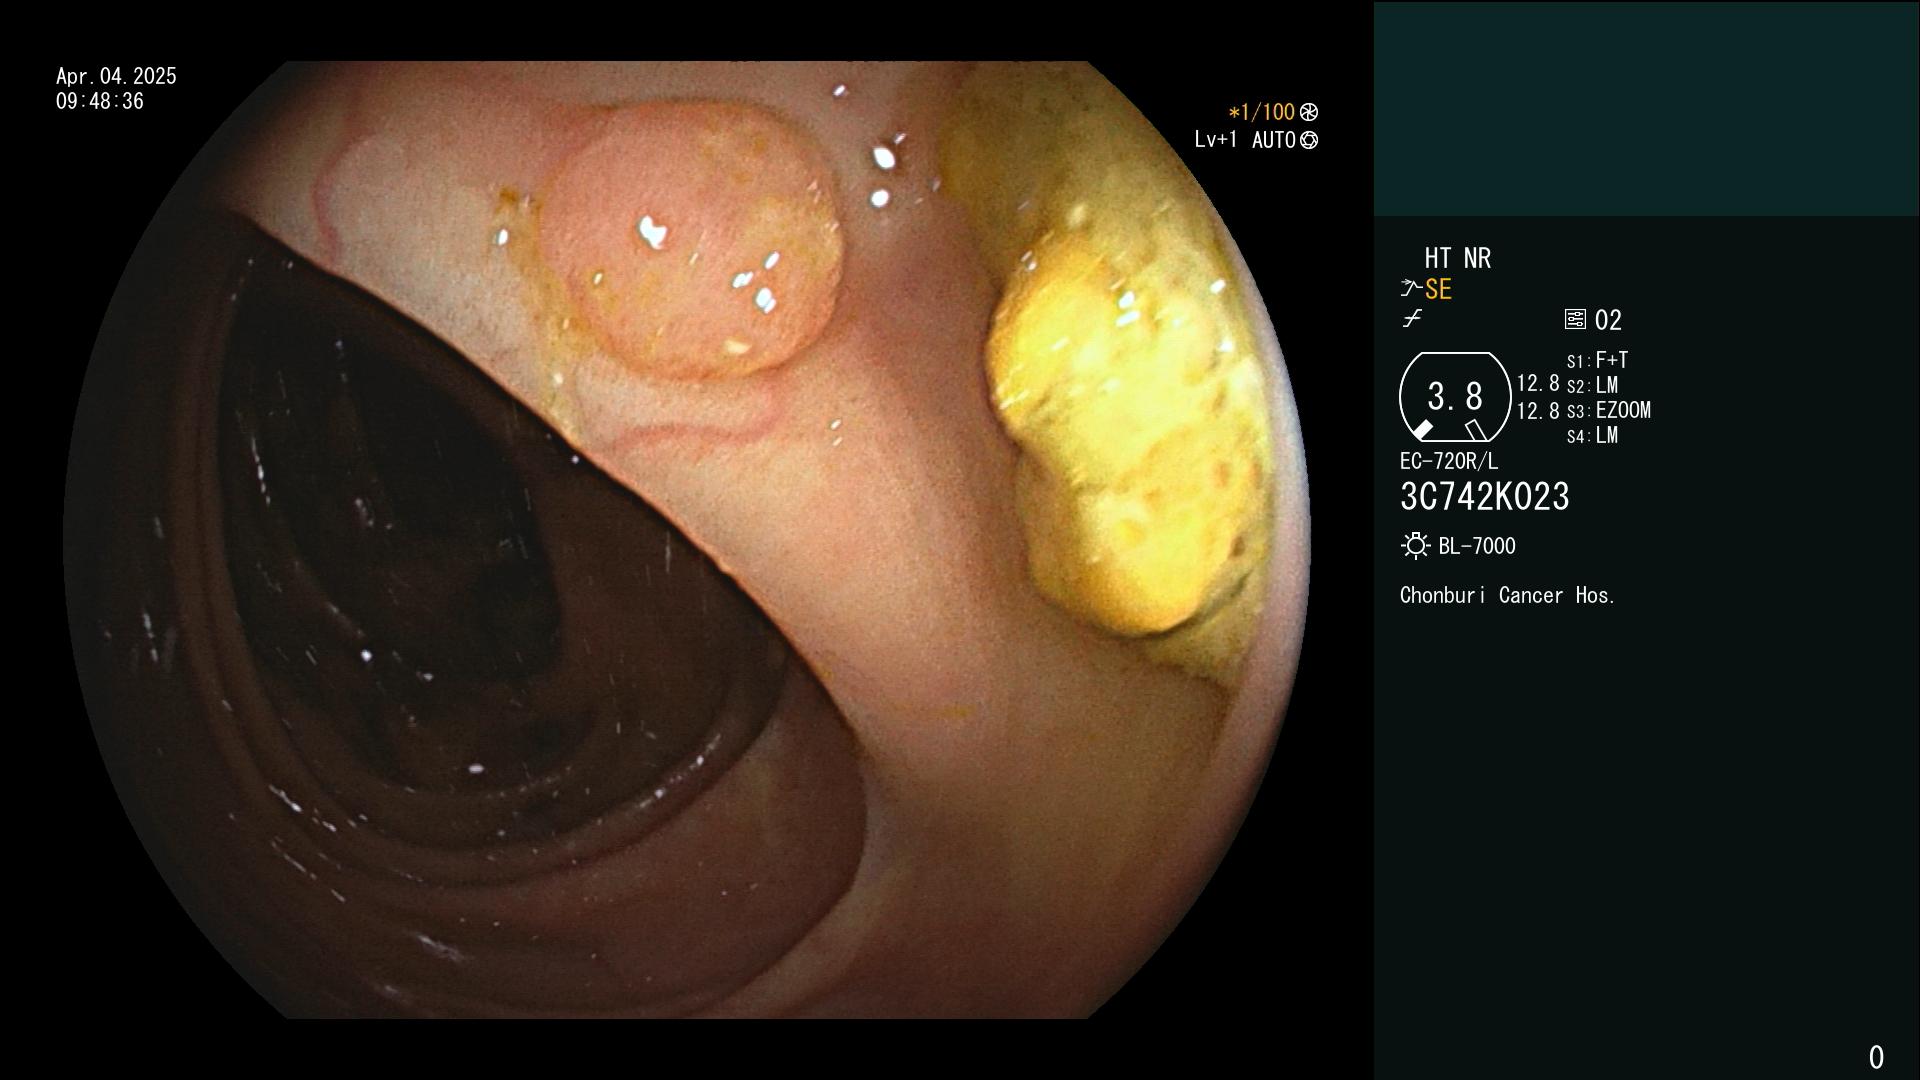This screenshot has width=1920, height=1080.
Task: Click the Lv+1 AUTO brightness label
Action: [1245, 140]
